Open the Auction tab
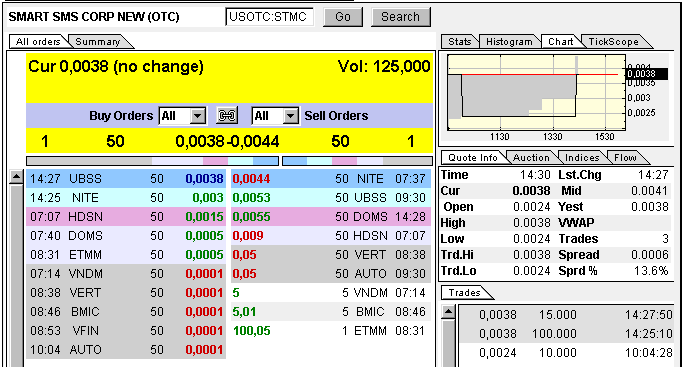The height and width of the screenshot is (367, 684). (x=531, y=158)
